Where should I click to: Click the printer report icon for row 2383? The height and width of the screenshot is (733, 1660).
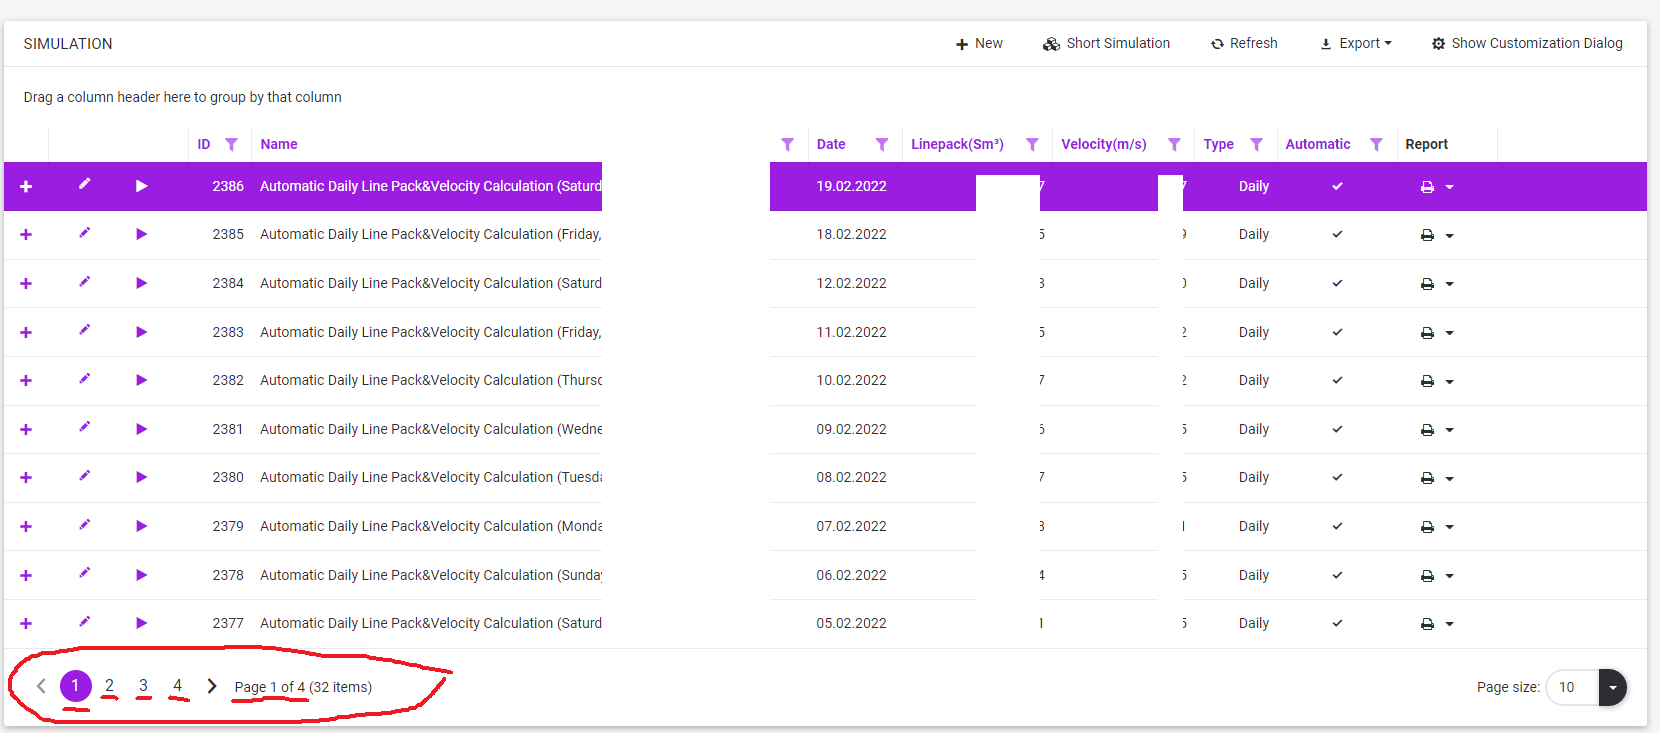pyautogui.click(x=1427, y=333)
